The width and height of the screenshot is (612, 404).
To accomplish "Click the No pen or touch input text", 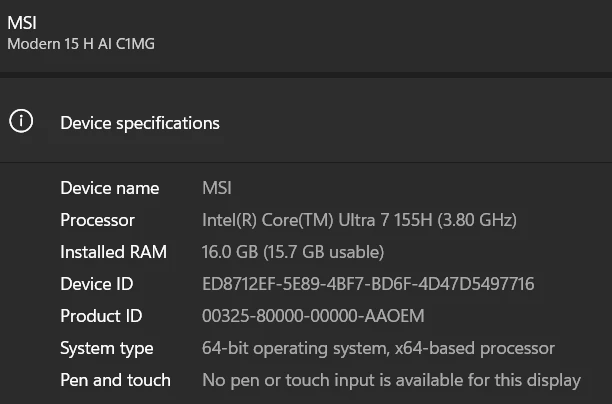I will 391,380.
